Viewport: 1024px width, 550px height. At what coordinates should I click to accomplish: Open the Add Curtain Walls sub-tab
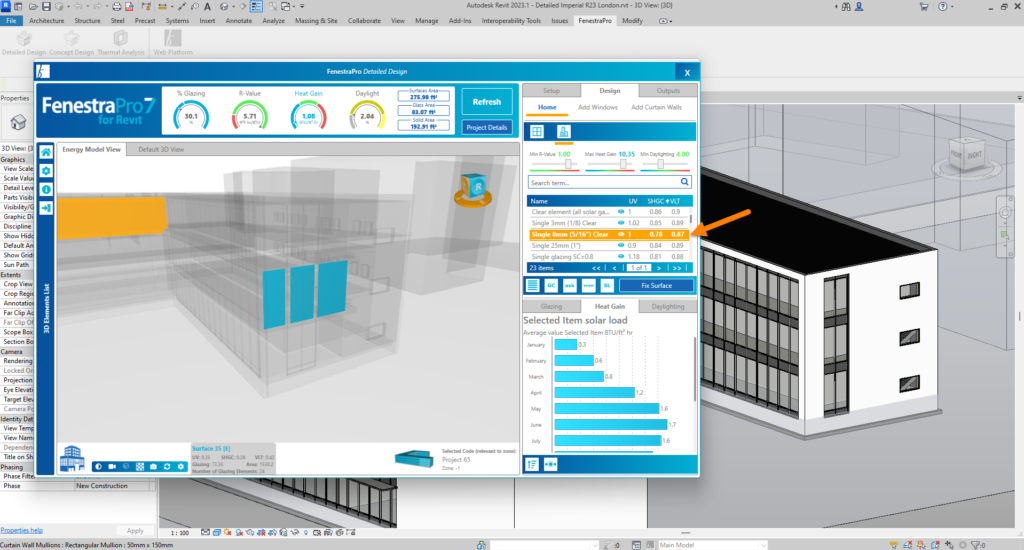[x=656, y=107]
